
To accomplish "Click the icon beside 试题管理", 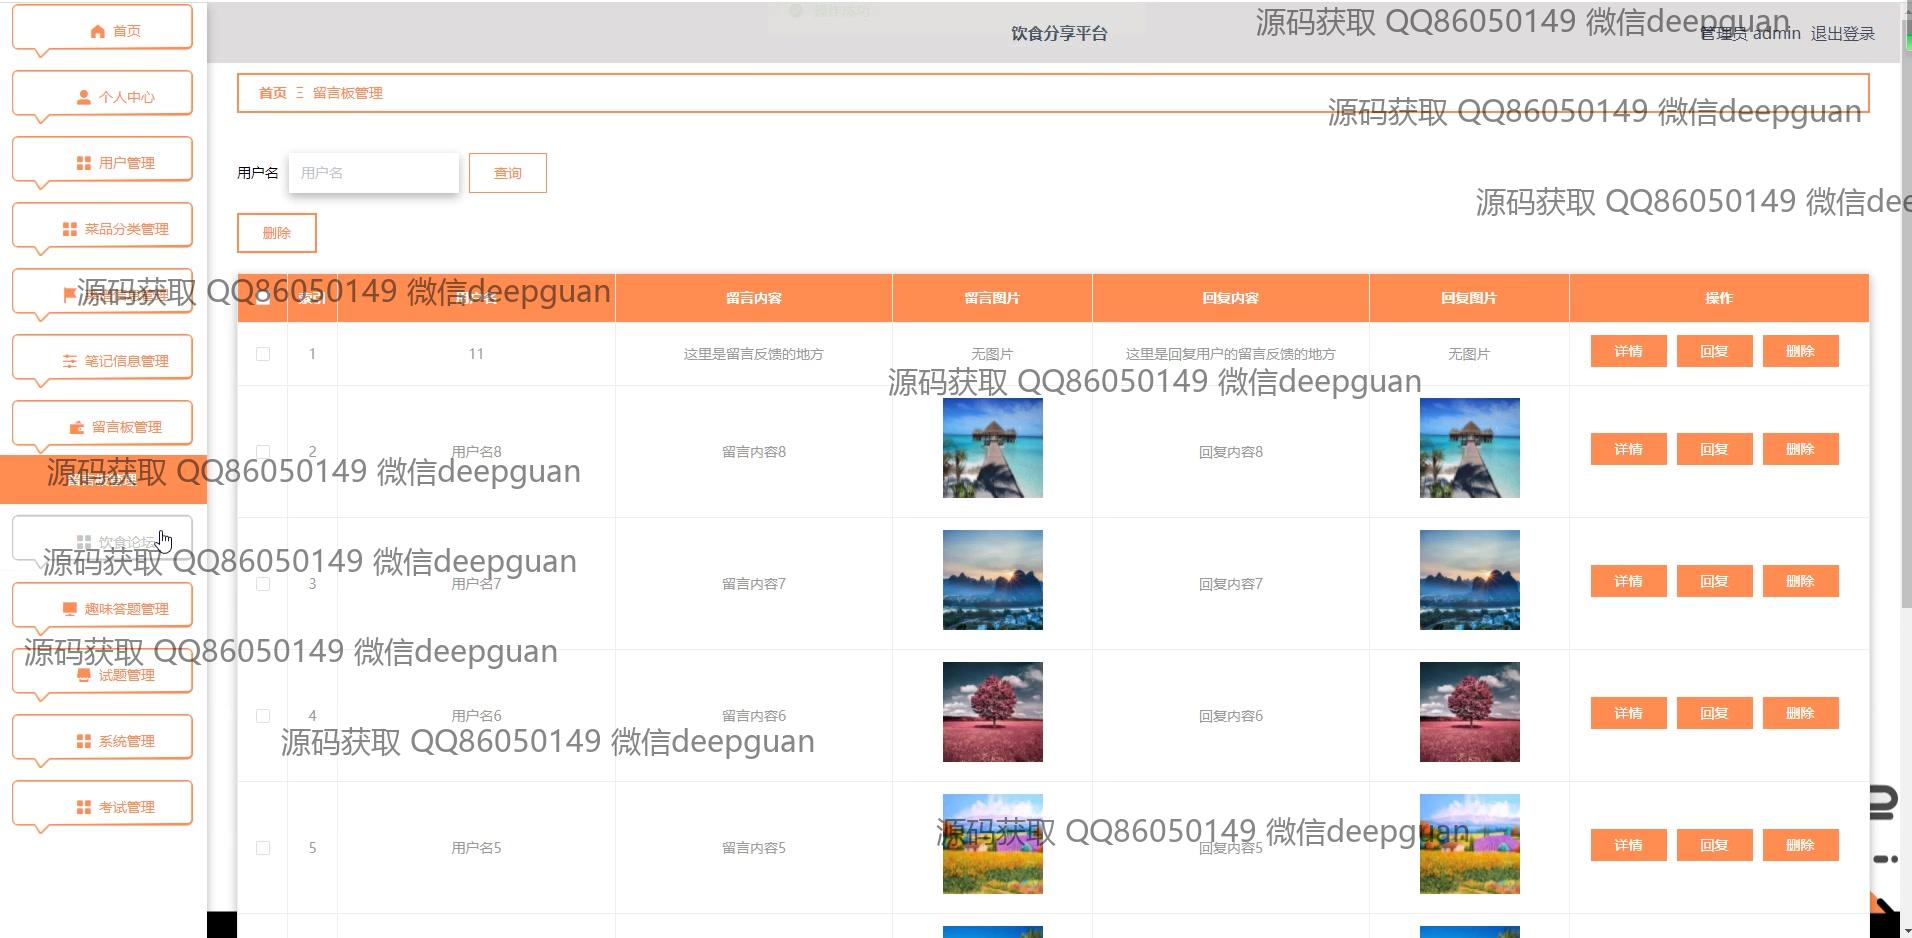I will [84, 675].
